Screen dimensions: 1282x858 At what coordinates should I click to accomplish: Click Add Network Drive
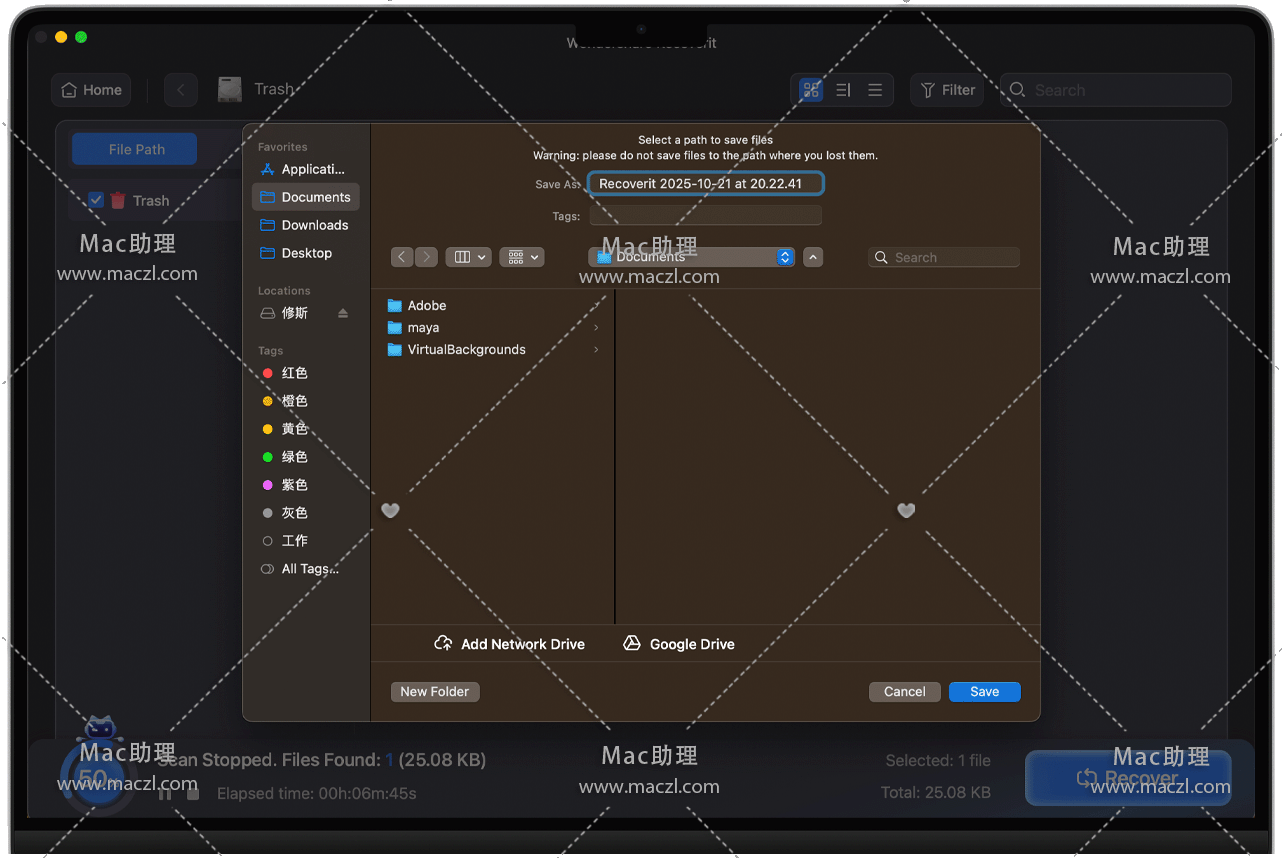(x=510, y=644)
